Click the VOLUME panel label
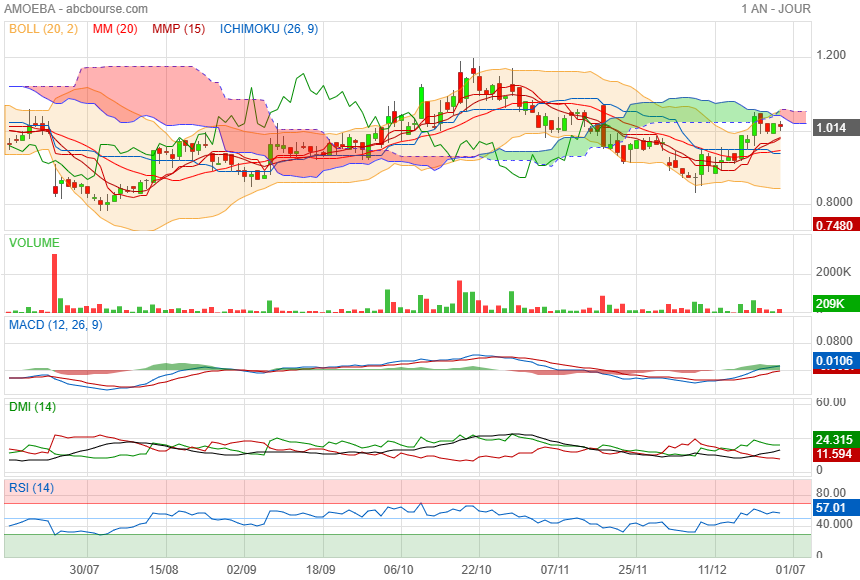Screen dimensions: 860x580 point(34,243)
